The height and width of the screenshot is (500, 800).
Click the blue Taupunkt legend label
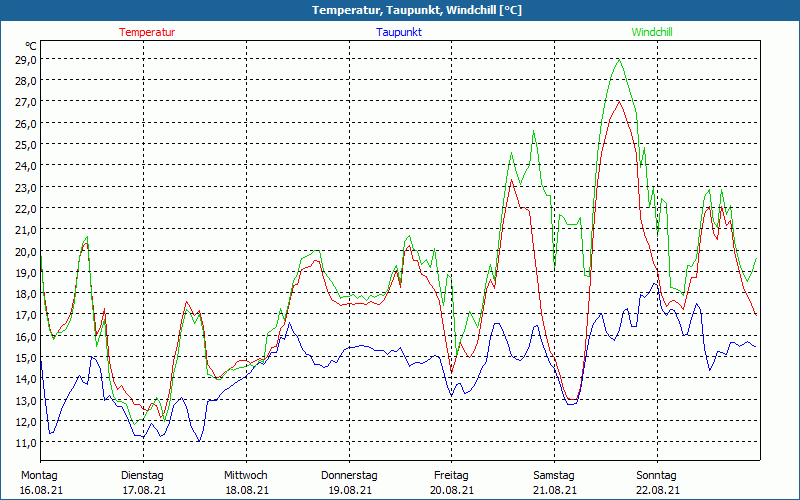tap(399, 32)
